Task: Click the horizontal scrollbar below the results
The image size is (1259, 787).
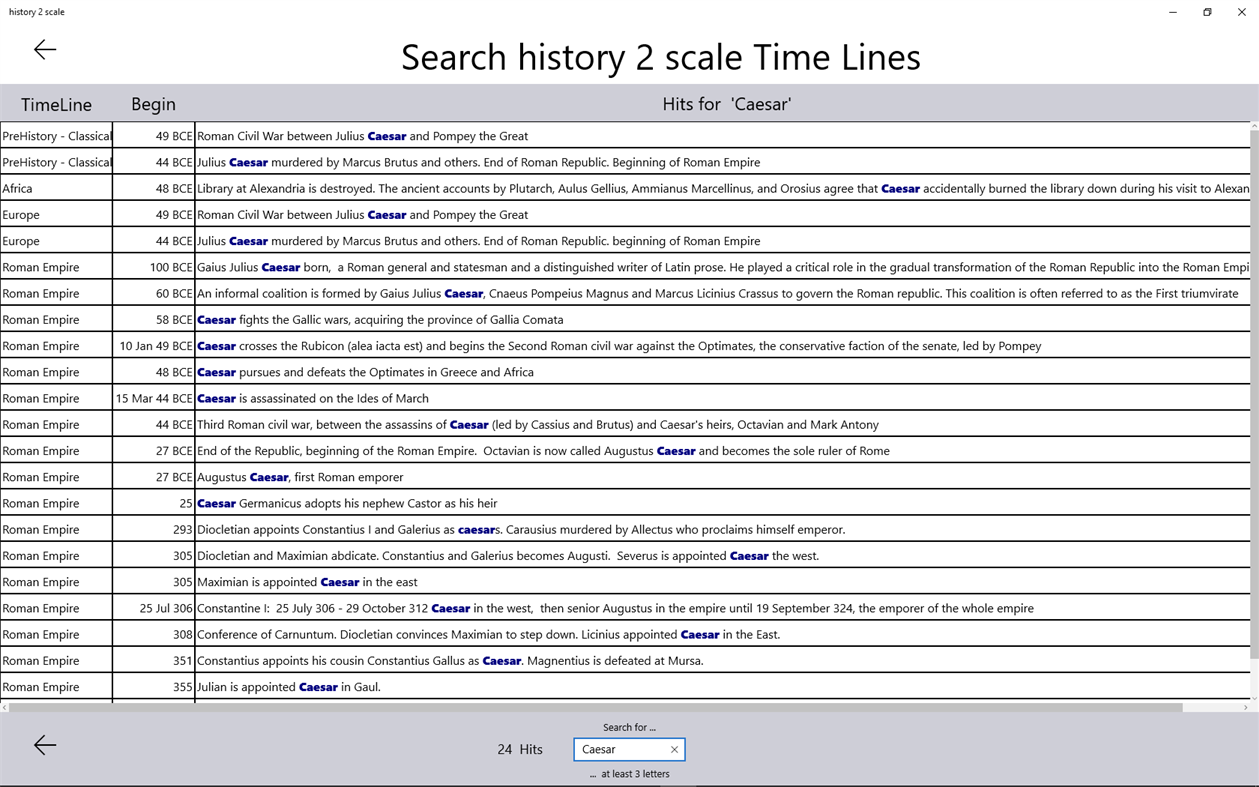Action: point(600,708)
